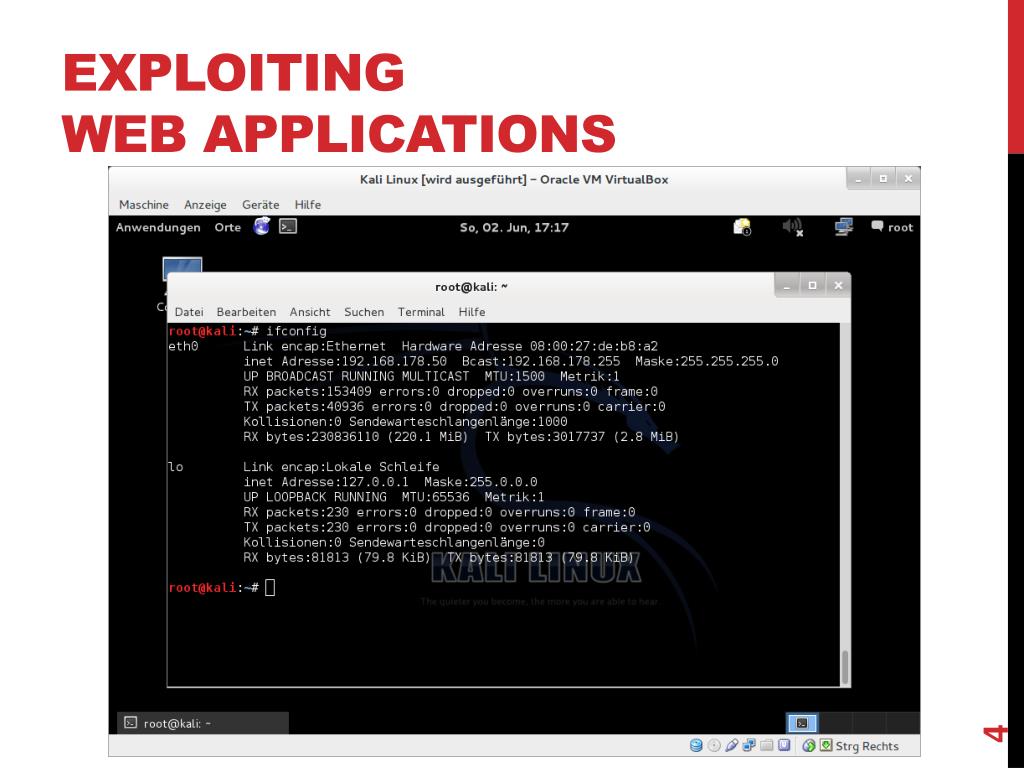
Task: Open VirtualBox Hilfe menu
Action: pos(308,204)
